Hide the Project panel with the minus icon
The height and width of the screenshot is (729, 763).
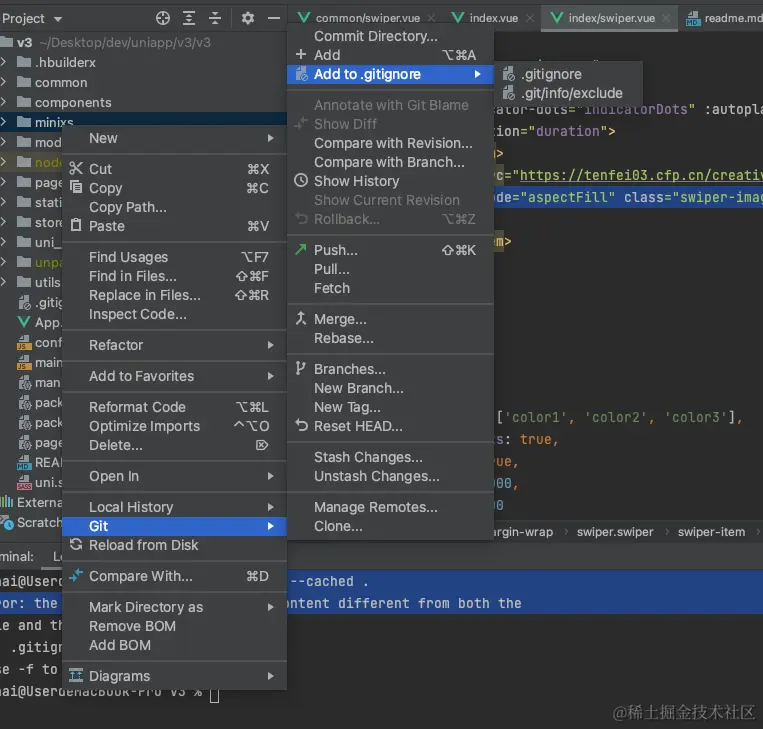[274, 18]
